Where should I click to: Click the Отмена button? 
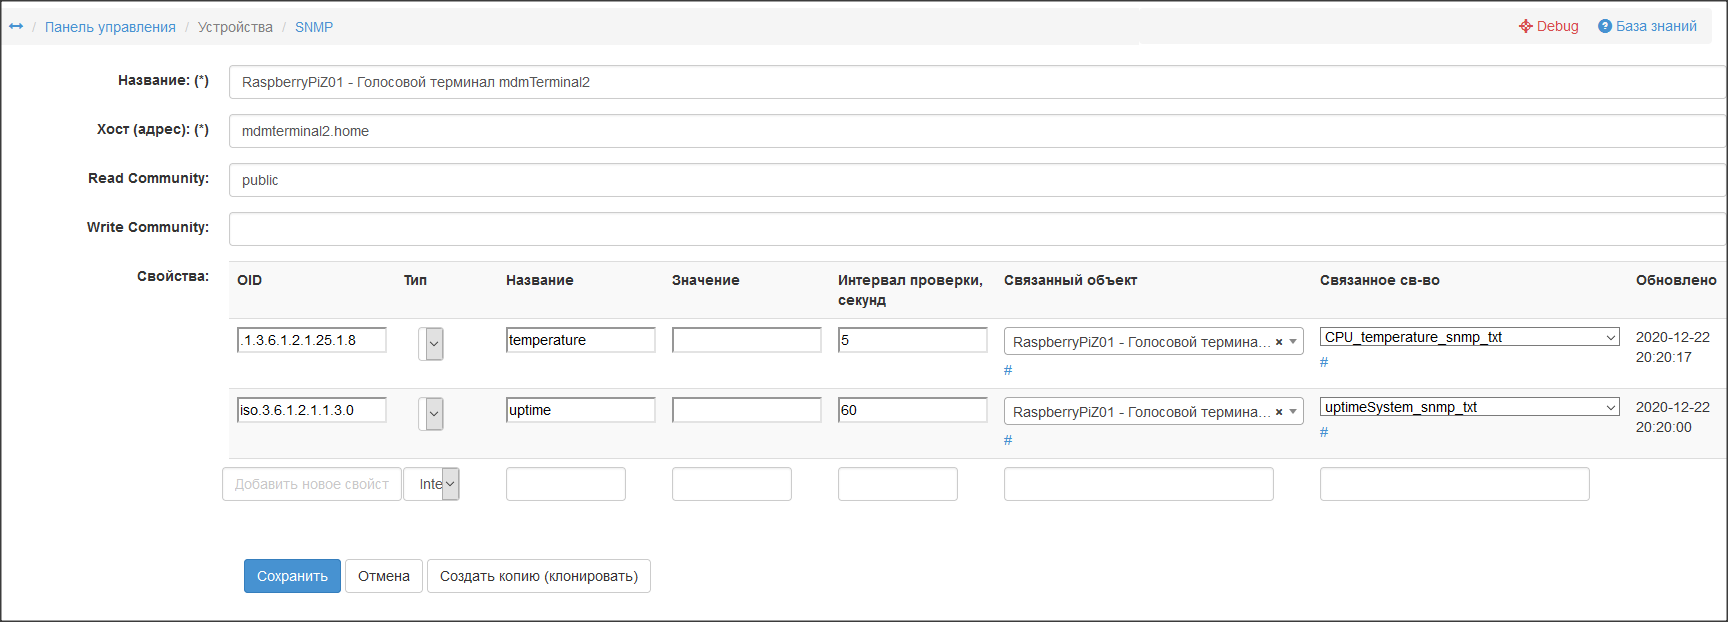point(384,576)
